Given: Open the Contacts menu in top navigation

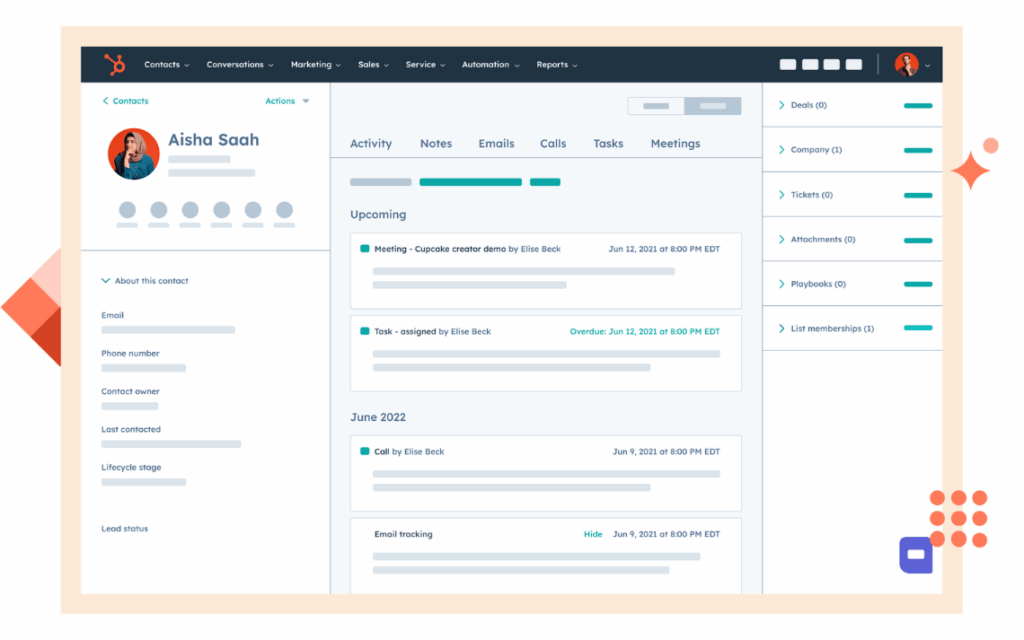Looking at the screenshot, I should tap(167, 65).
